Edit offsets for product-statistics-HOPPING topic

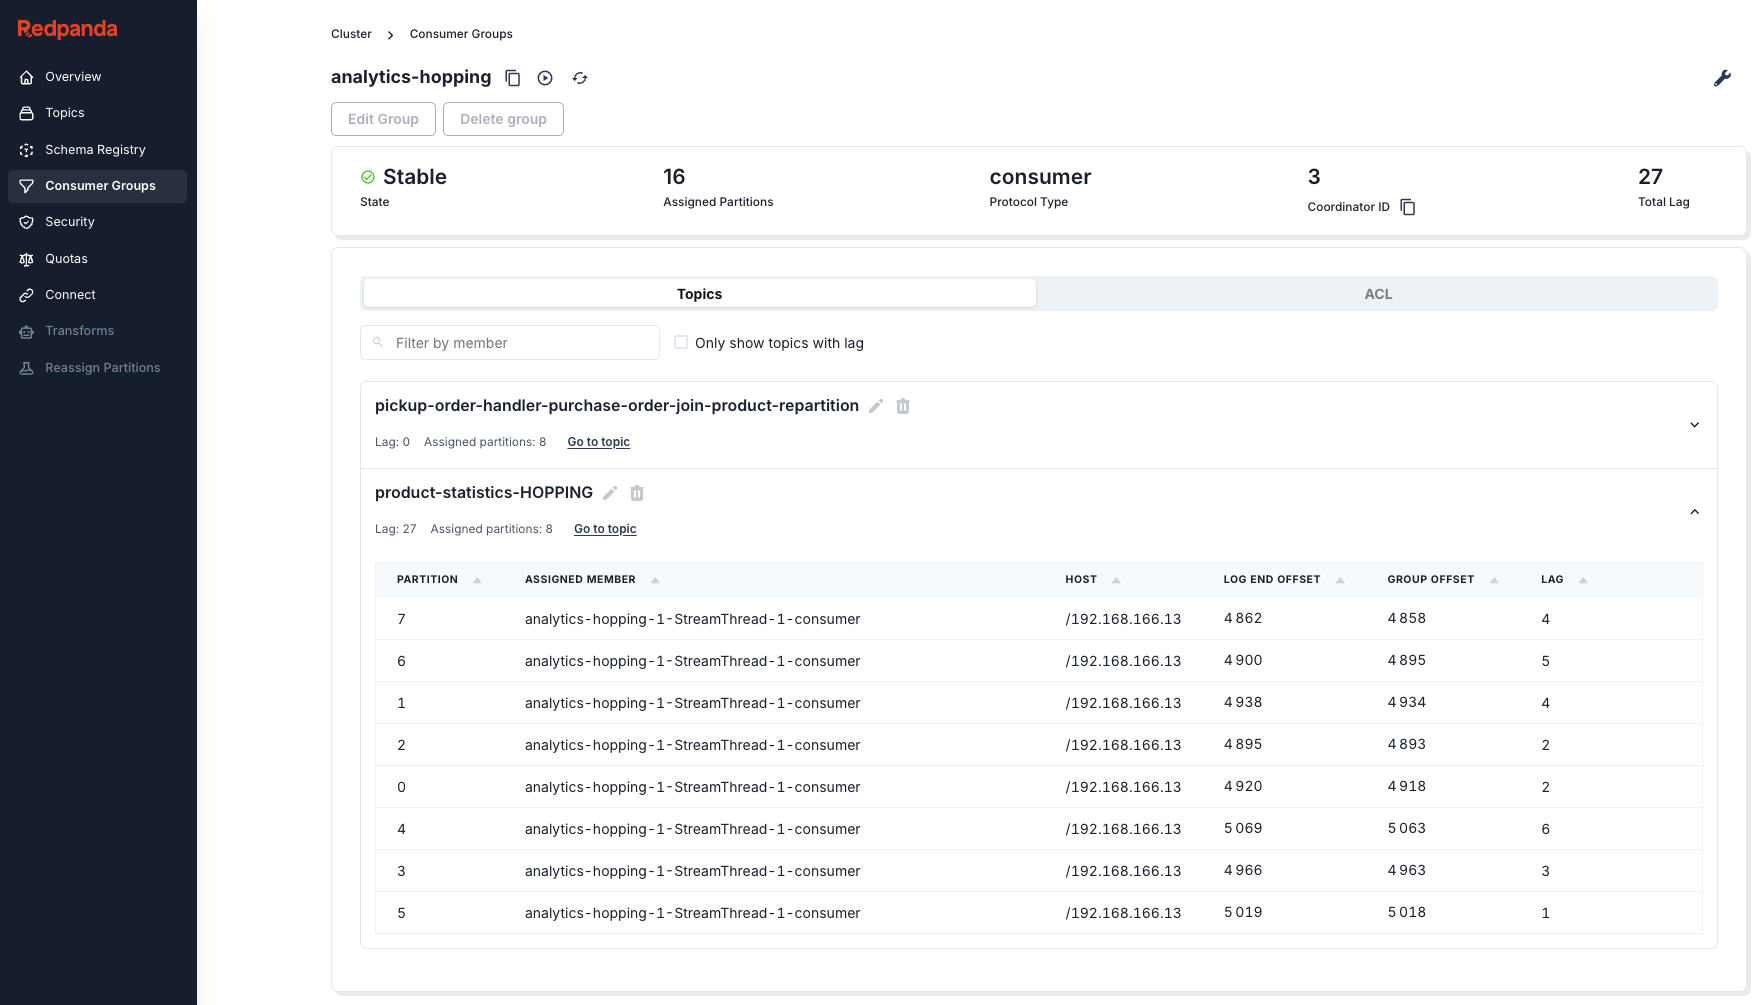(x=610, y=493)
